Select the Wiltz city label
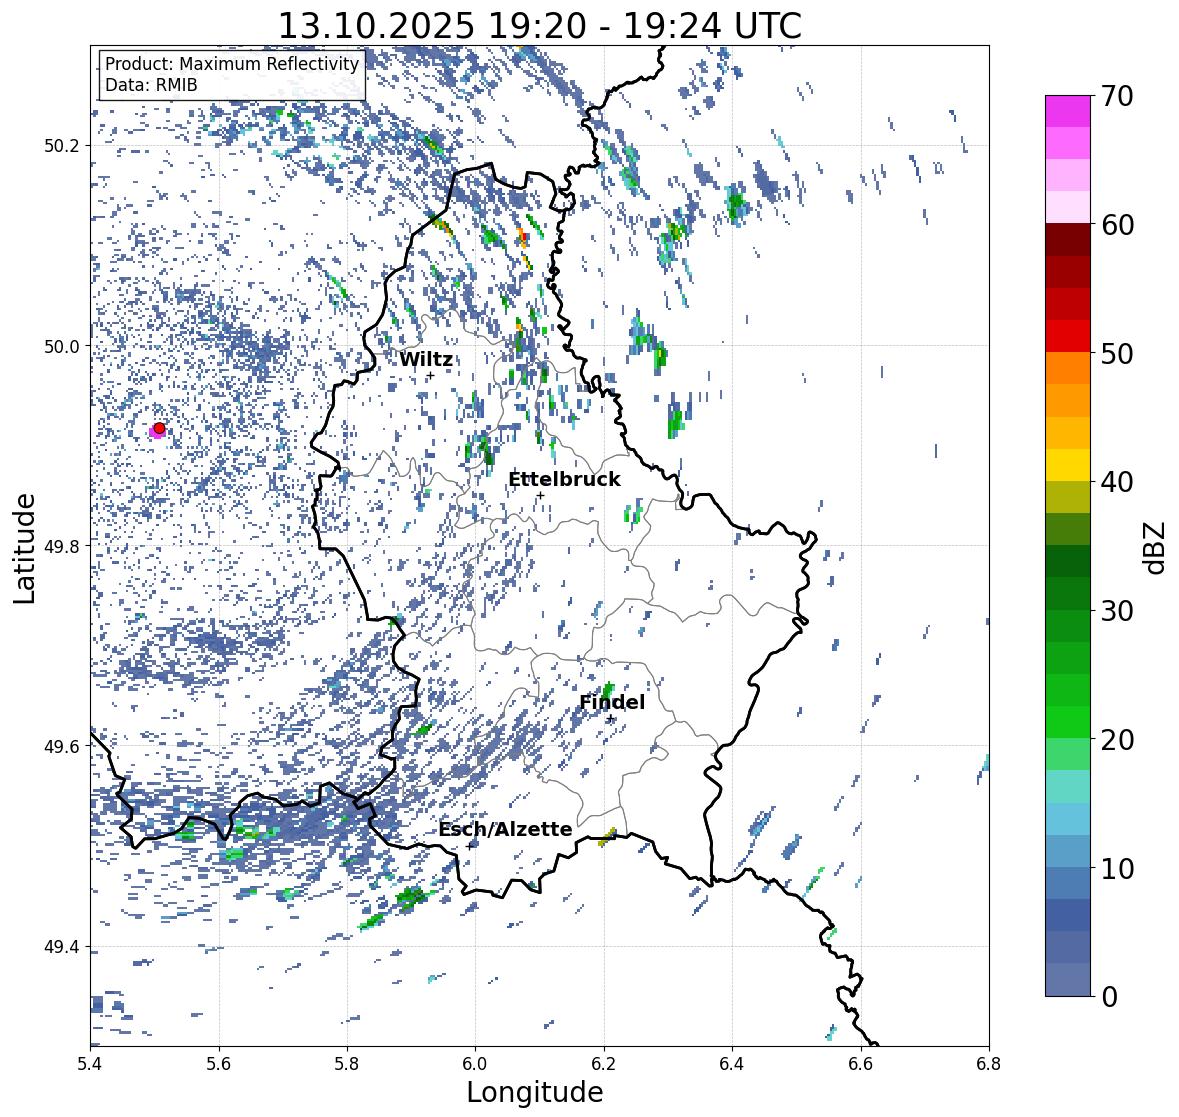 (426, 359)
